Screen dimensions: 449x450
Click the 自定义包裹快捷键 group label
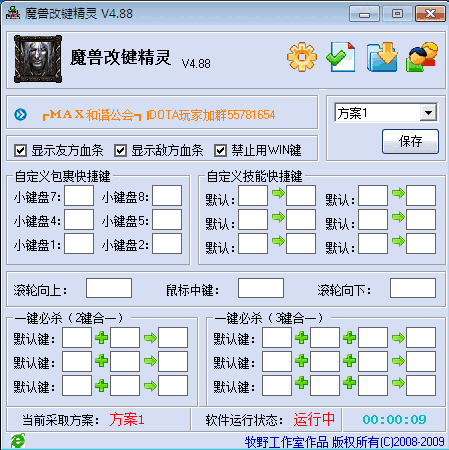point(63,176)
